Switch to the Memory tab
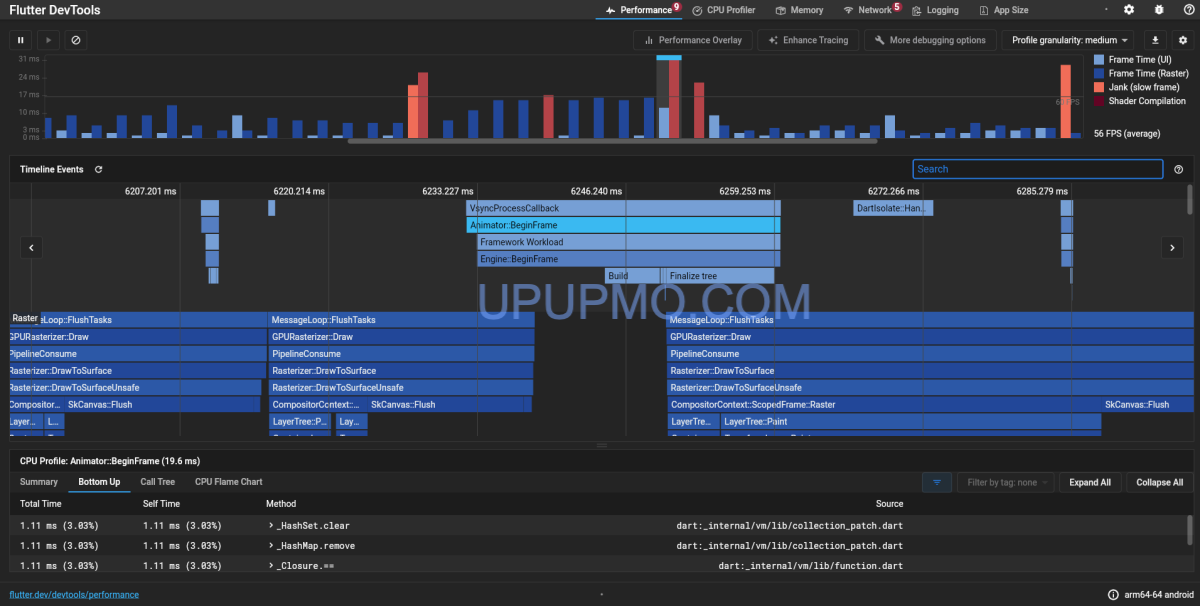This screenshot has height=606, width=1200. (799, 10)
